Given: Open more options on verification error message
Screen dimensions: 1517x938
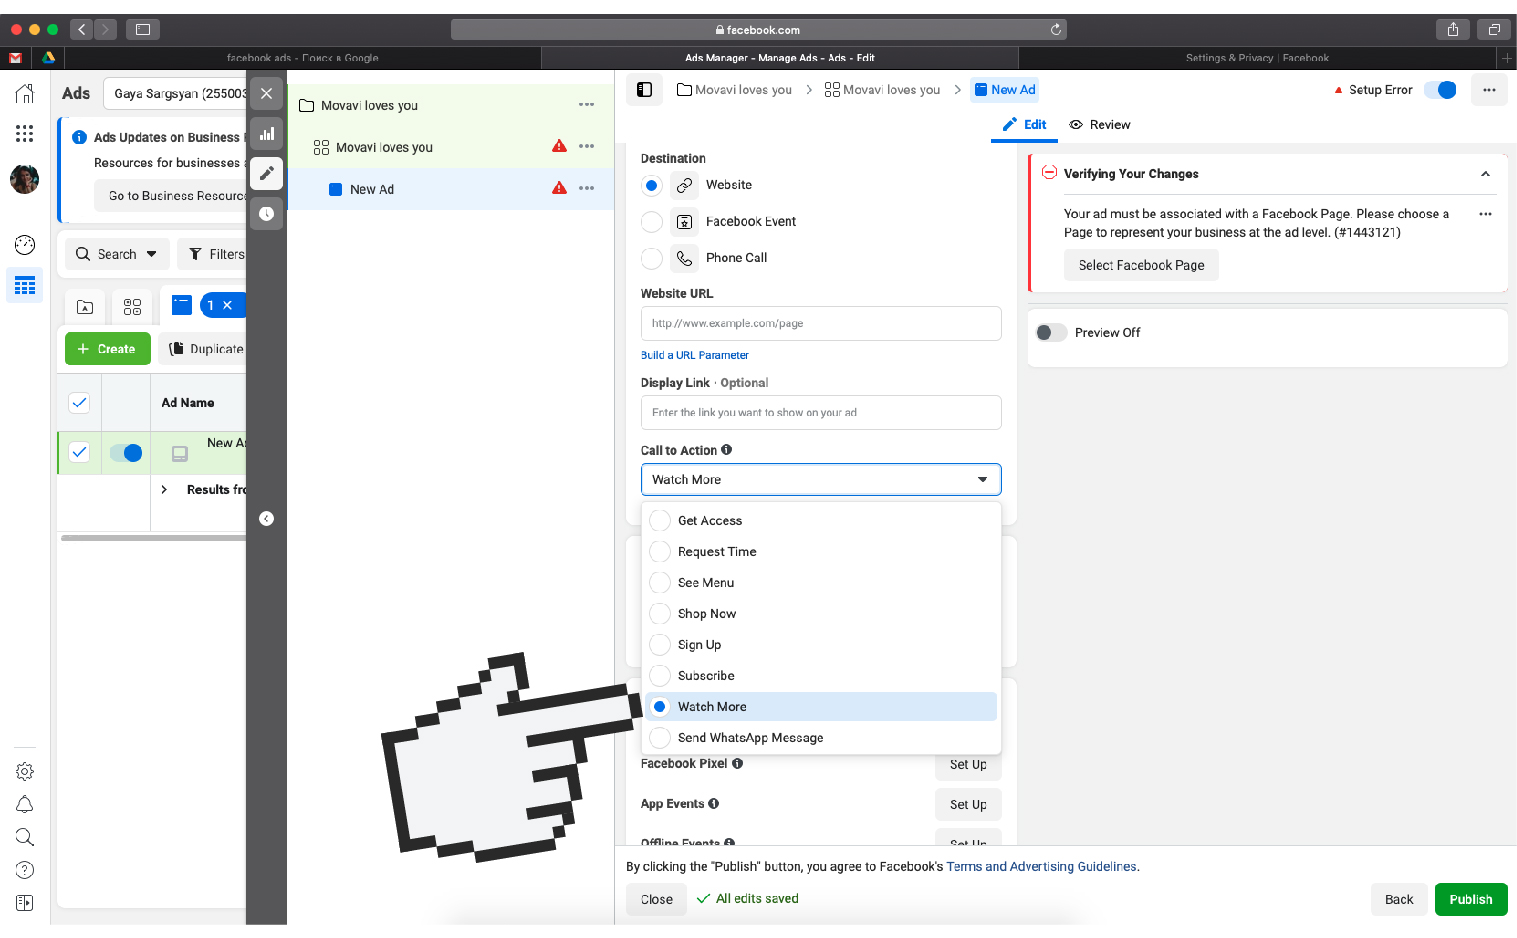Looking at the screenshot, I should [1485, 214].
